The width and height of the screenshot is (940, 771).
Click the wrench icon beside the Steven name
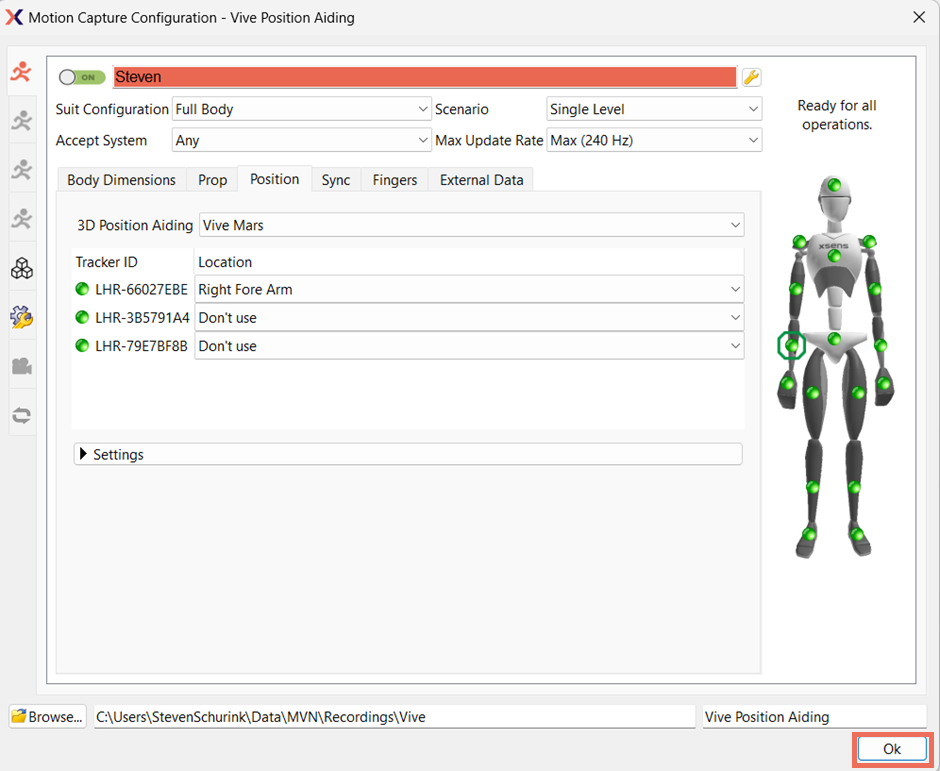751,78
